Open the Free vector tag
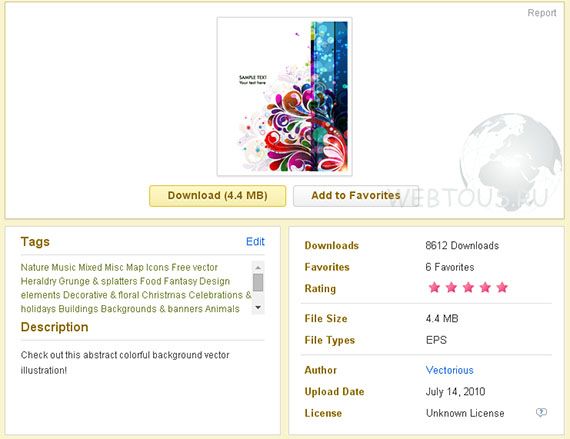This screenshot has height=439, width=570. [194, 267]
